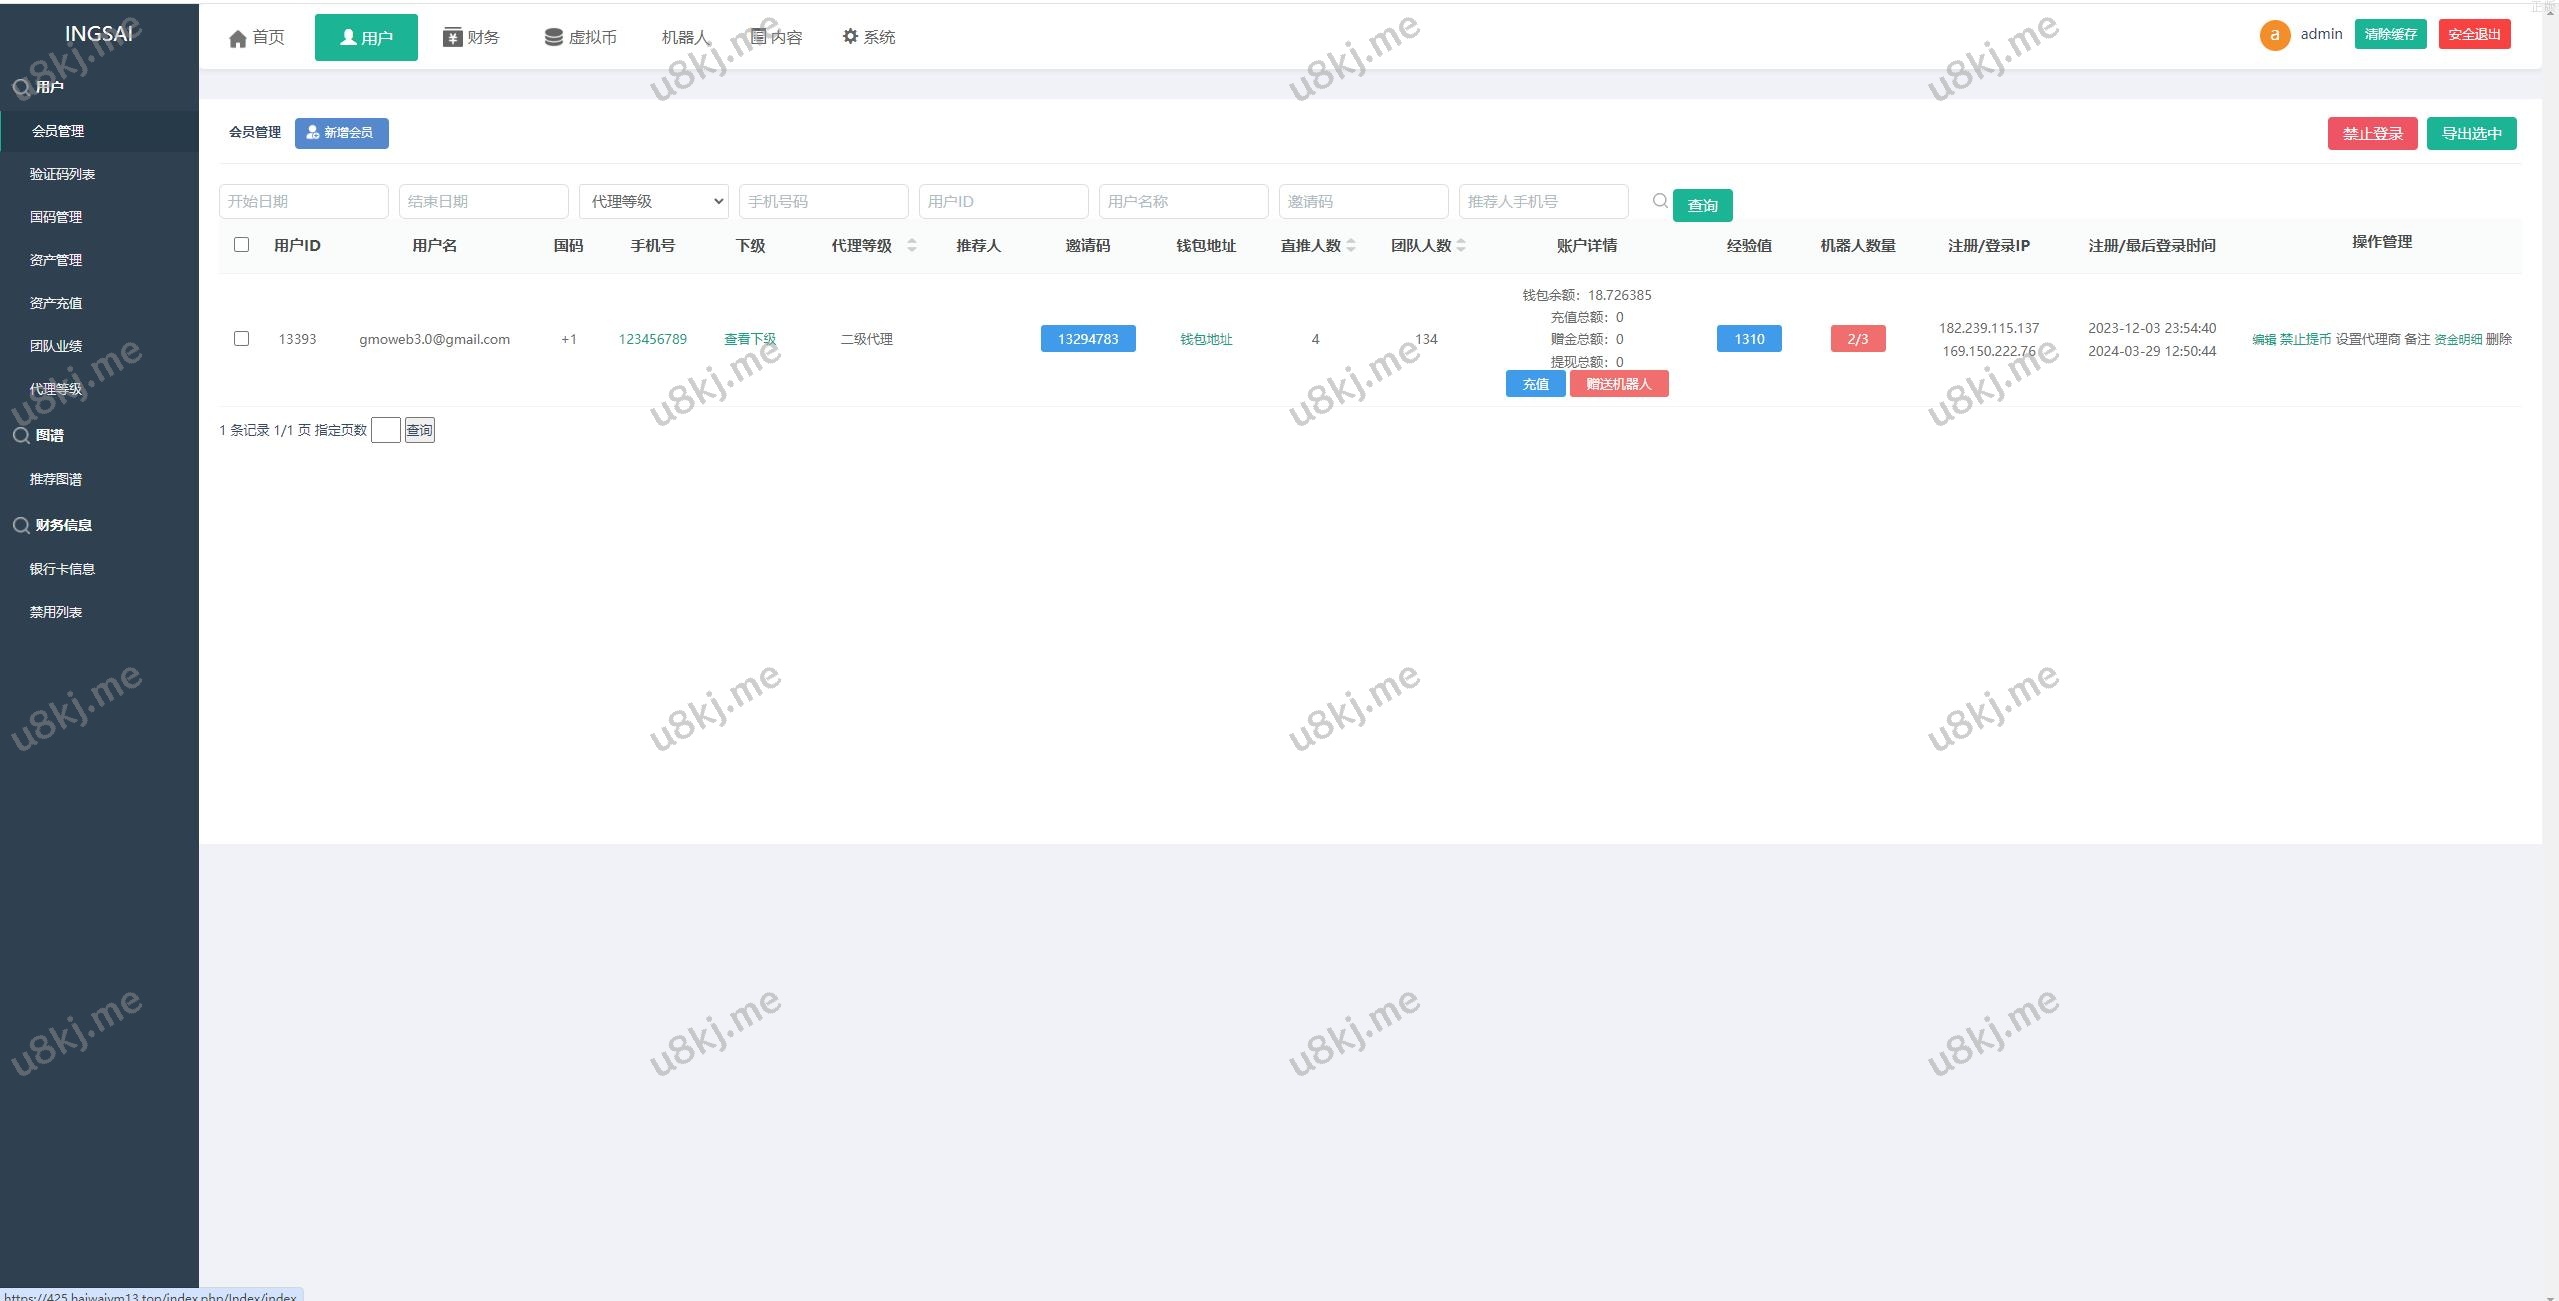The image size is (2559, 1301).
Task: Toggle the select-all checkbox in table header
Action: pos(241,245)
